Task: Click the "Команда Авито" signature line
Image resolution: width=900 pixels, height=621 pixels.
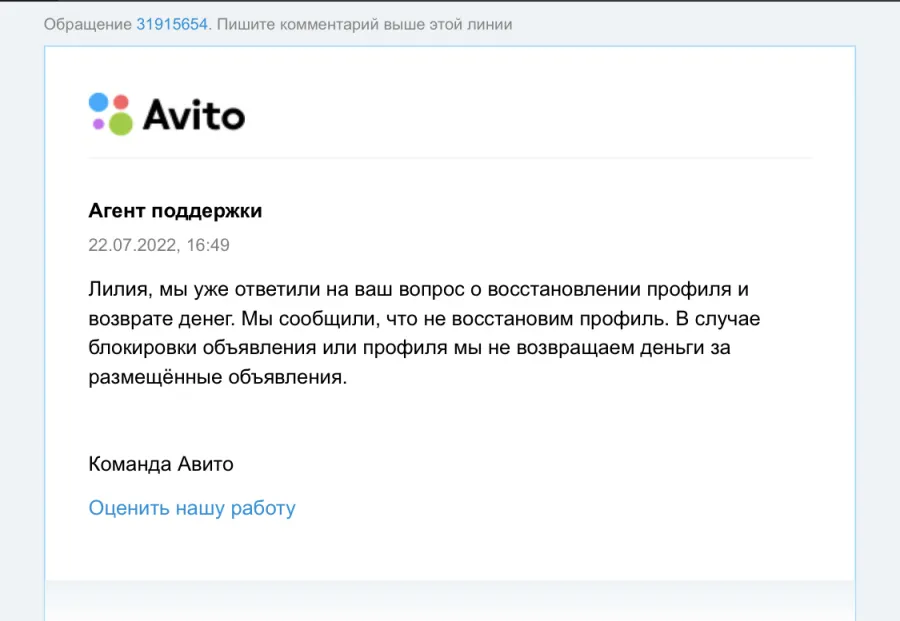Action: pos(161,464)
